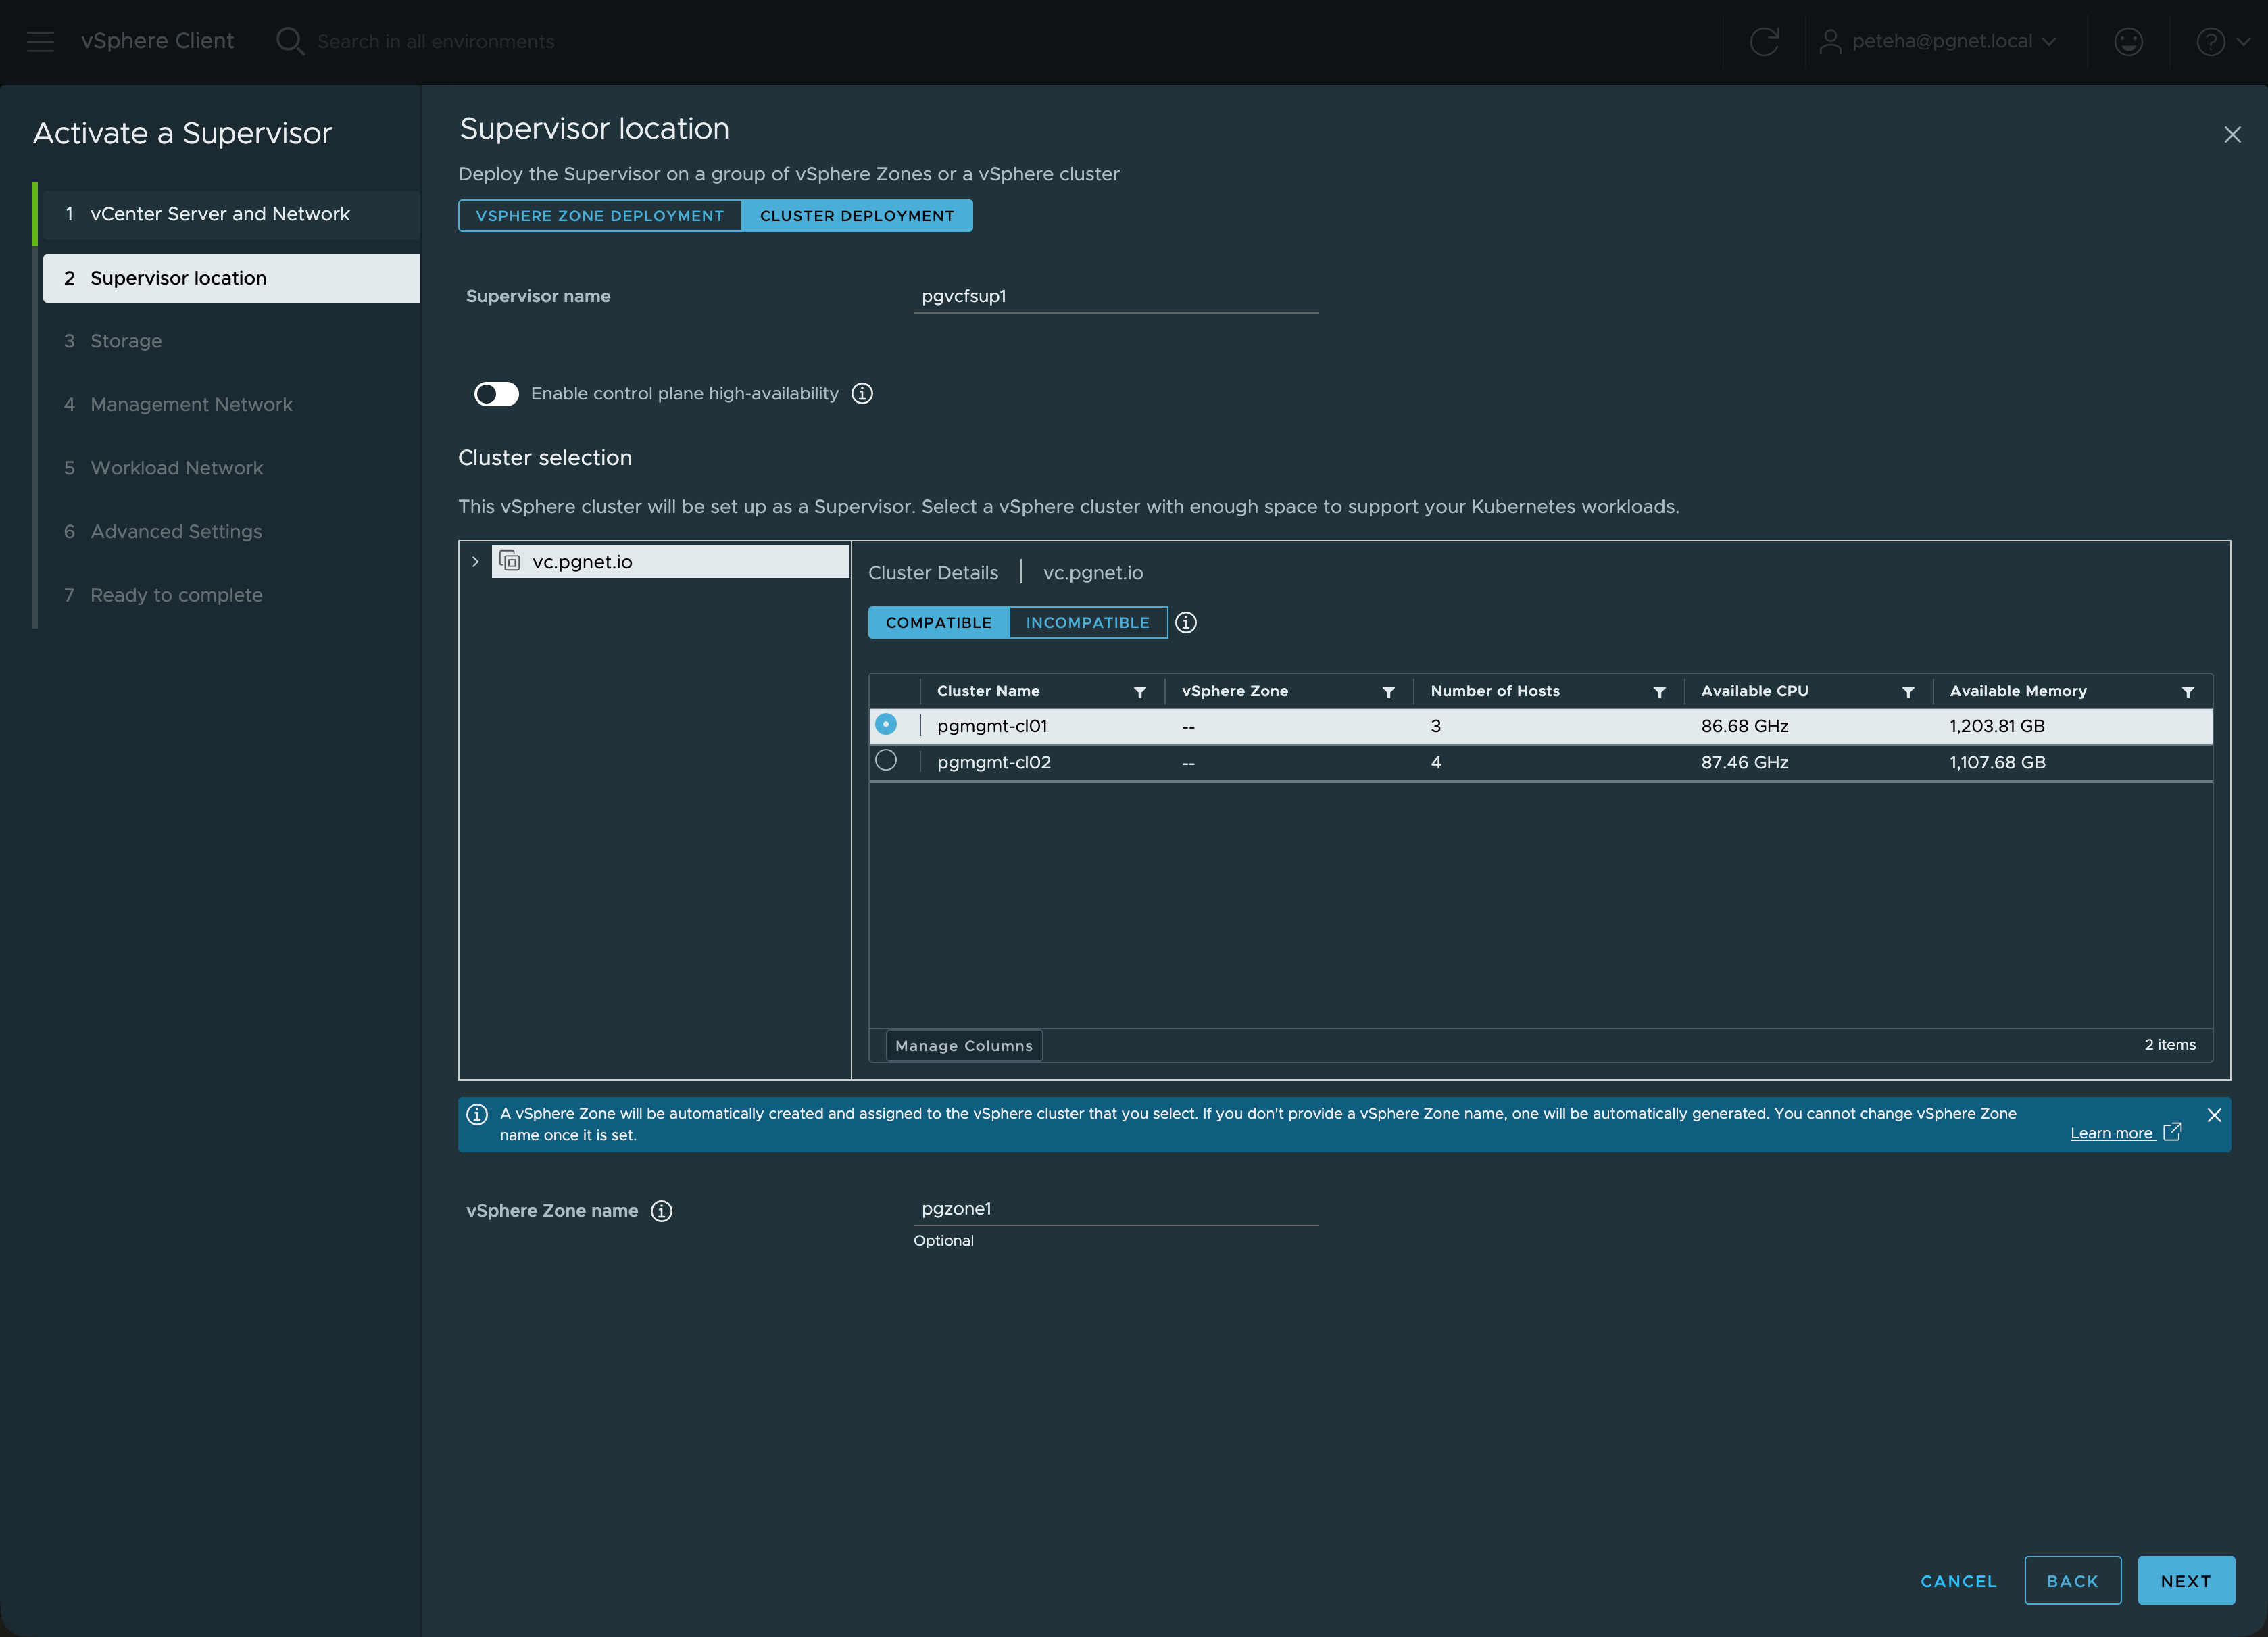Toggle control plane high-availability switch
Screen dimensions: 2268x1637
(x=496, y=394)
